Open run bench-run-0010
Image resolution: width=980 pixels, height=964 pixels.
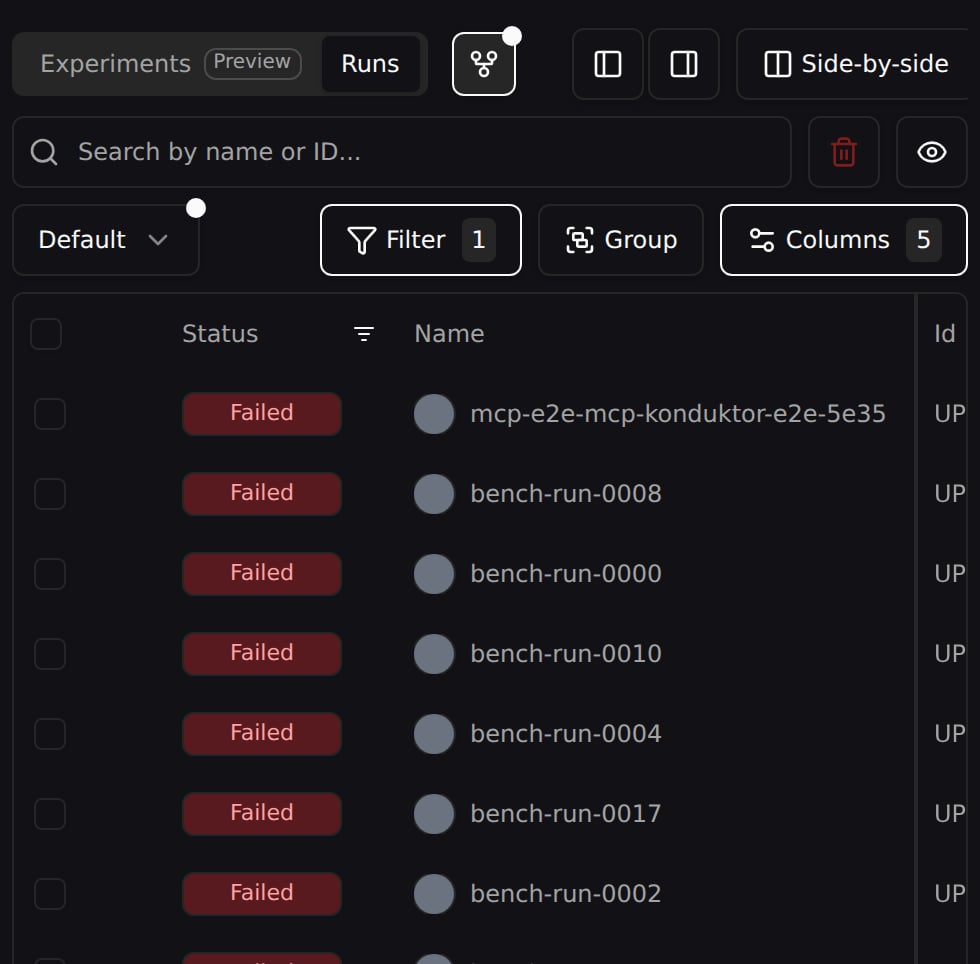pyautogui.click(x=566, y=654)
